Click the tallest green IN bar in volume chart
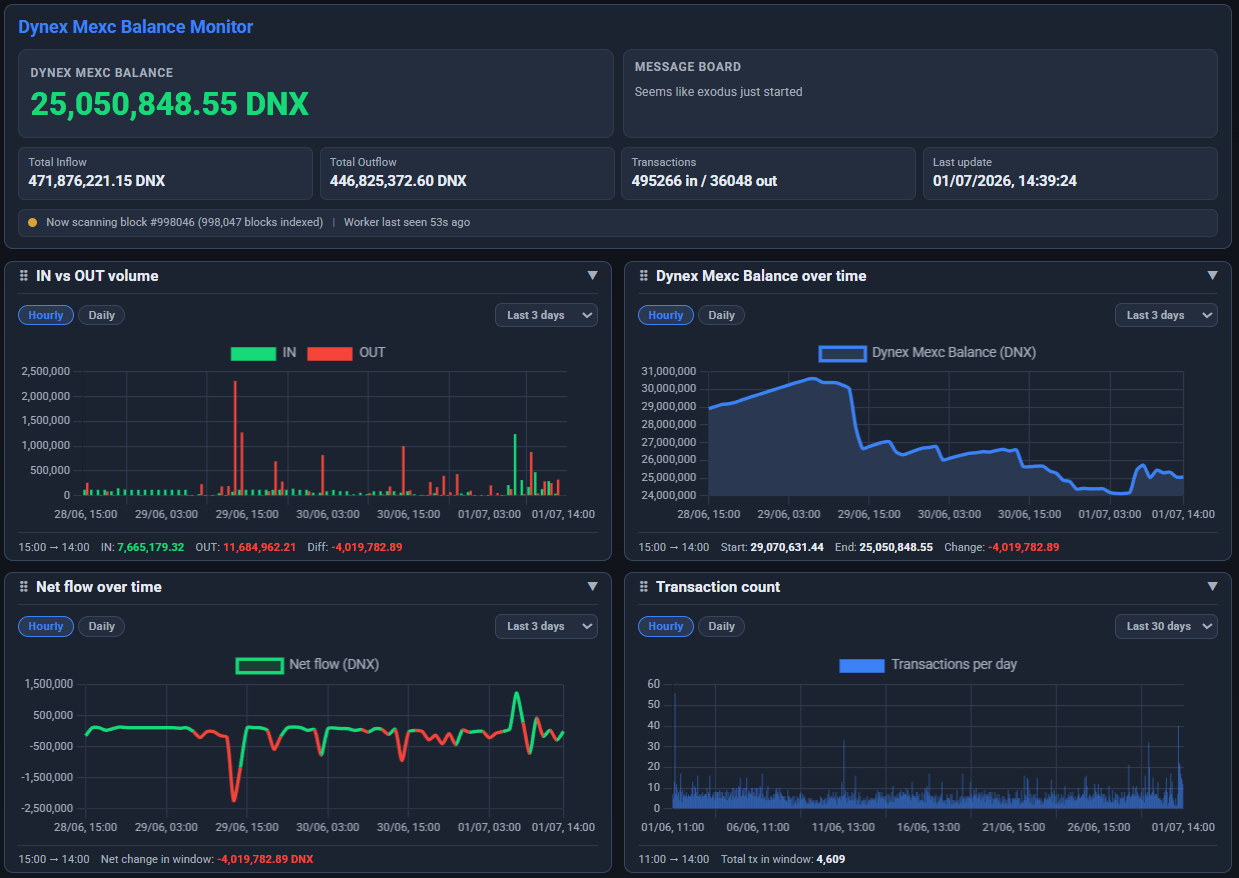Viewport: 1239px width, 878px height. (x=515, y=465)
